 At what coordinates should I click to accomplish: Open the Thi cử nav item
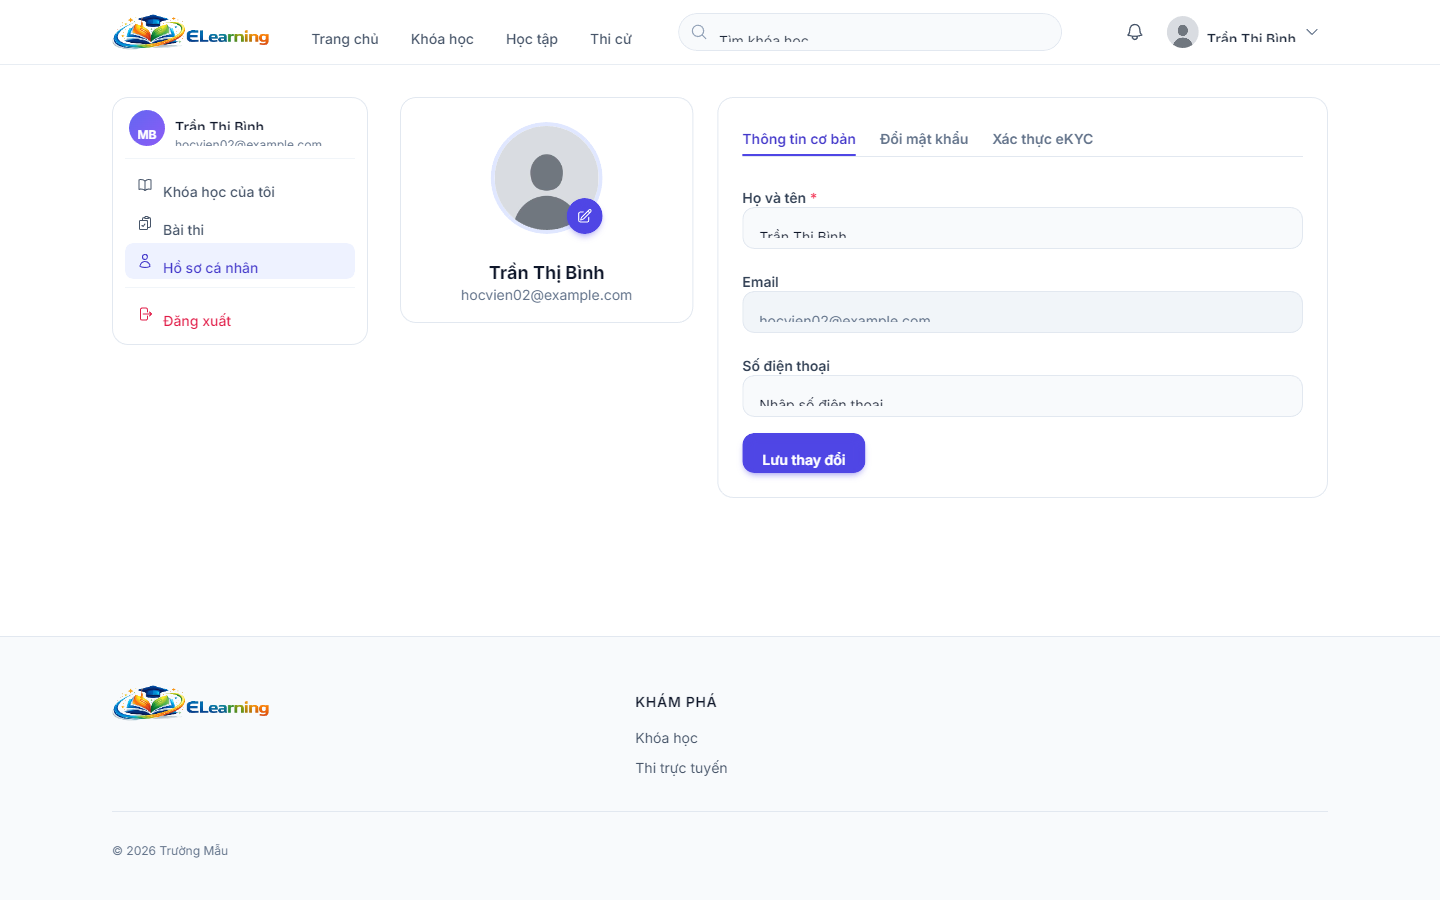[611, 39]
